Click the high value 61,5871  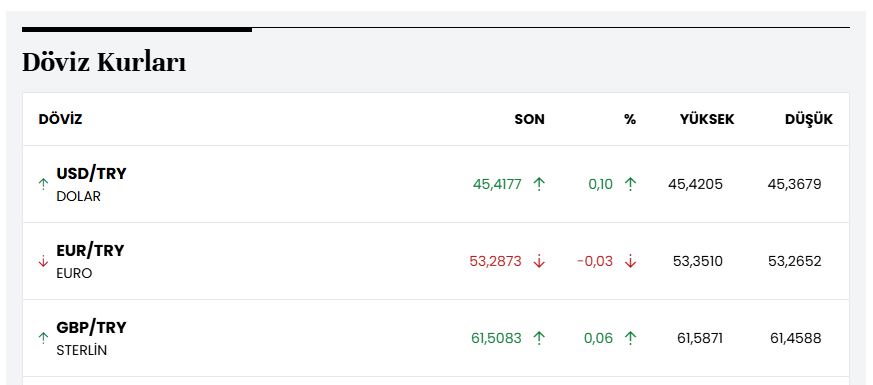click(x=700, y=338)
